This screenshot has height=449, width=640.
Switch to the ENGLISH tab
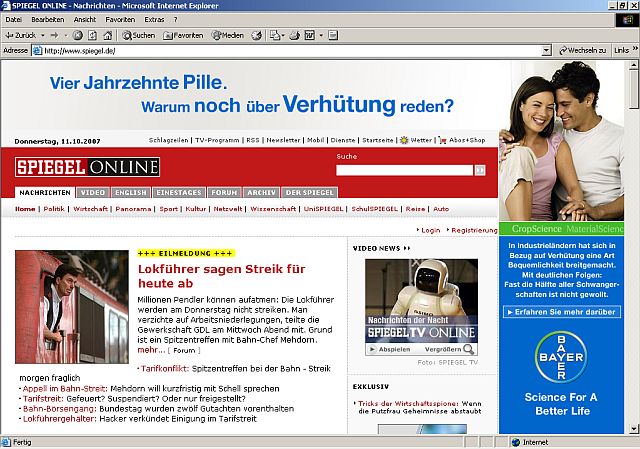pyautogui.click(x=131, y=193)
